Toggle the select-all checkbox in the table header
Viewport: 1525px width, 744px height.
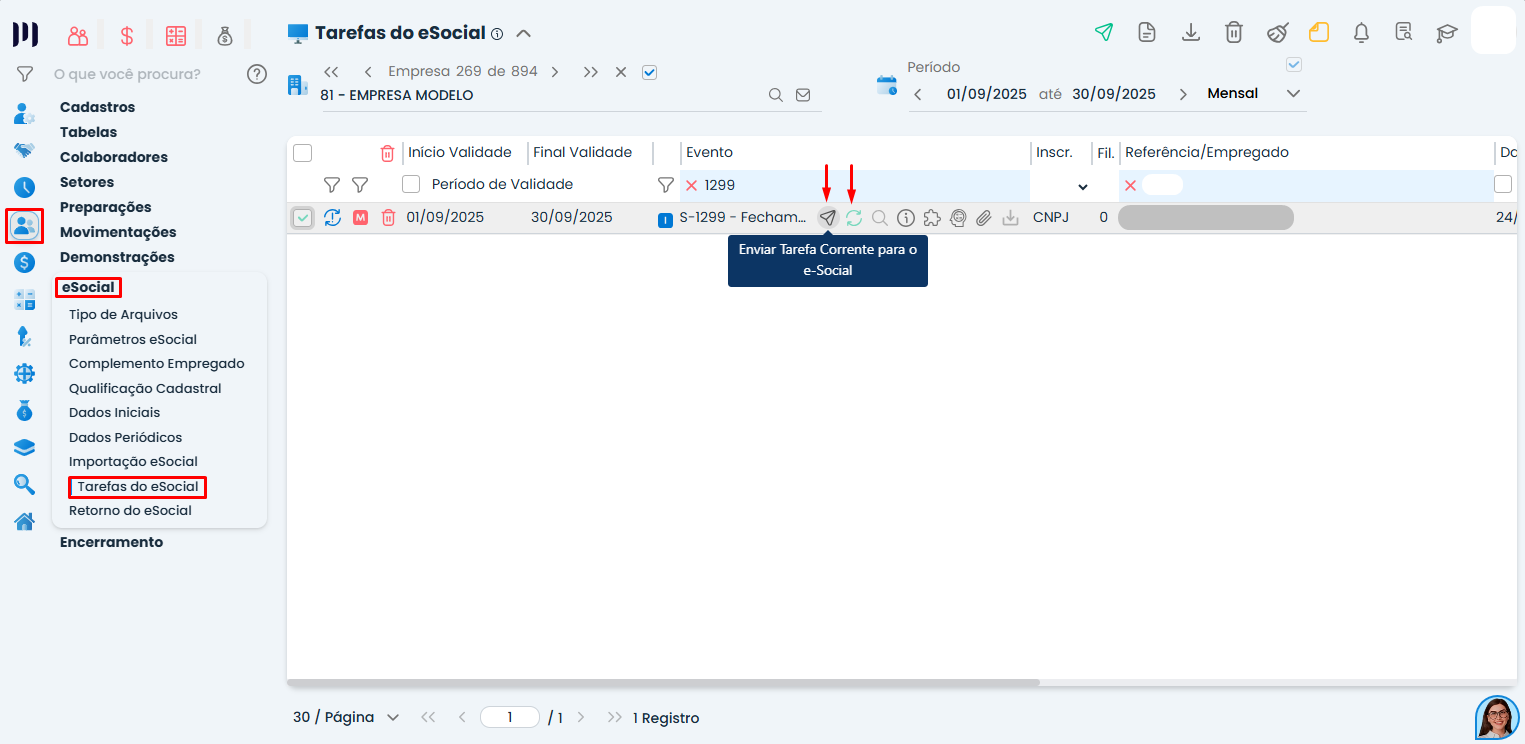click(302, 153)
